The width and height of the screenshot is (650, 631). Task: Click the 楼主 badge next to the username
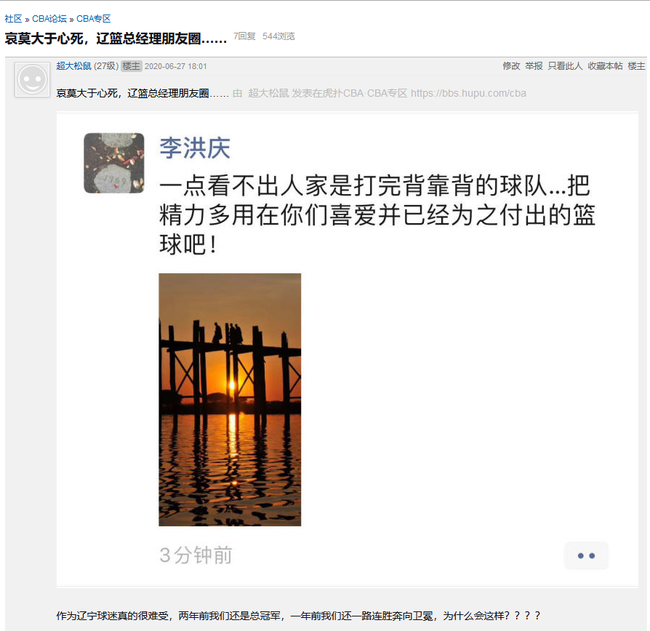131,66
